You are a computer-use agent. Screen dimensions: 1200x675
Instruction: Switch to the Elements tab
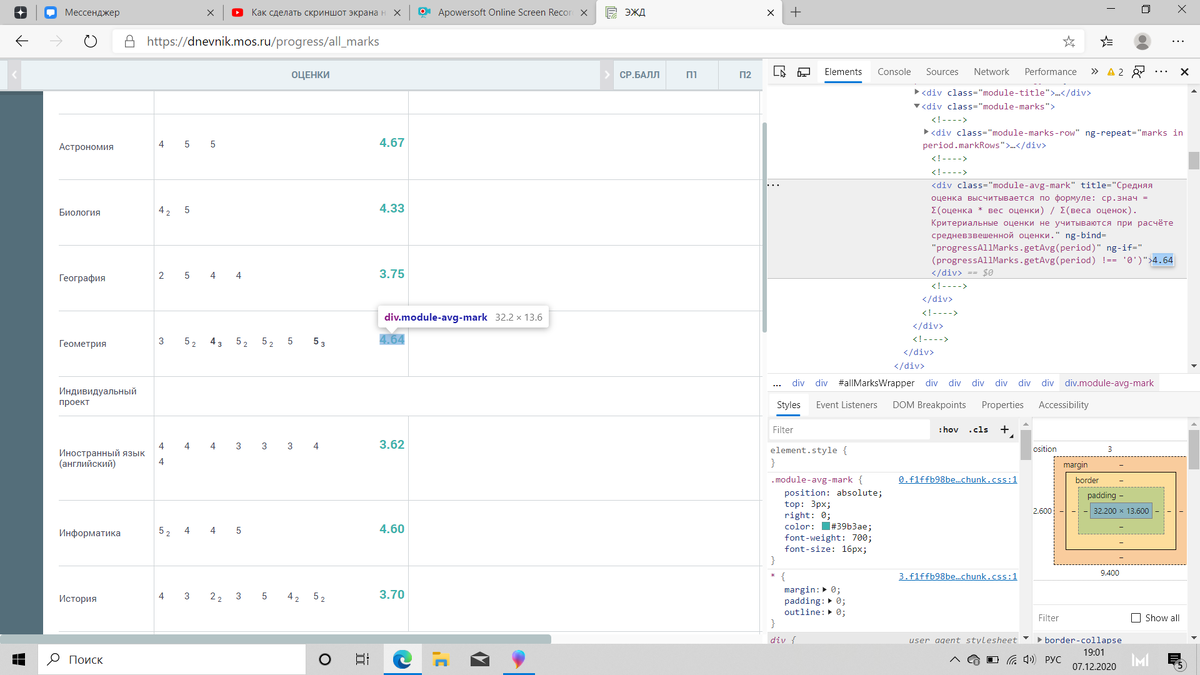pyautogui.click(x=843, y=72)
